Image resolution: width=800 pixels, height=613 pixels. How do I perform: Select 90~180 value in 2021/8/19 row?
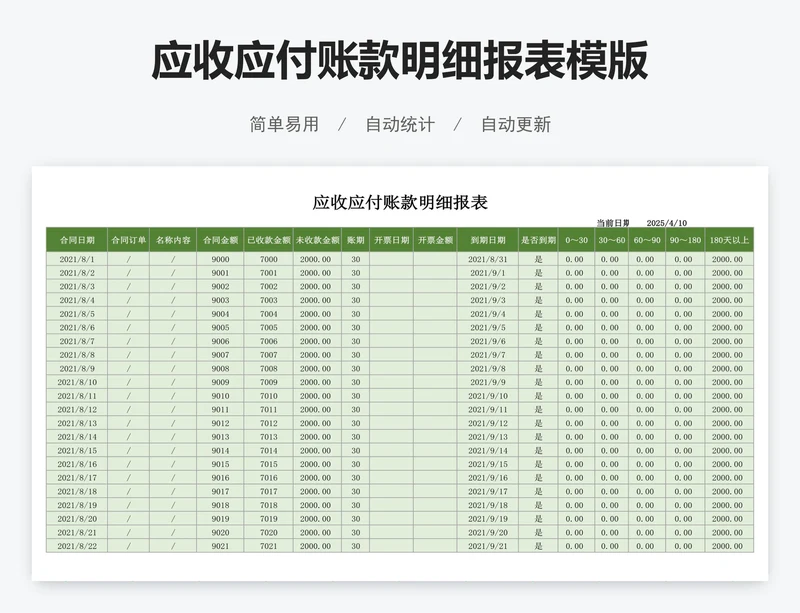(x=685, y=505)
